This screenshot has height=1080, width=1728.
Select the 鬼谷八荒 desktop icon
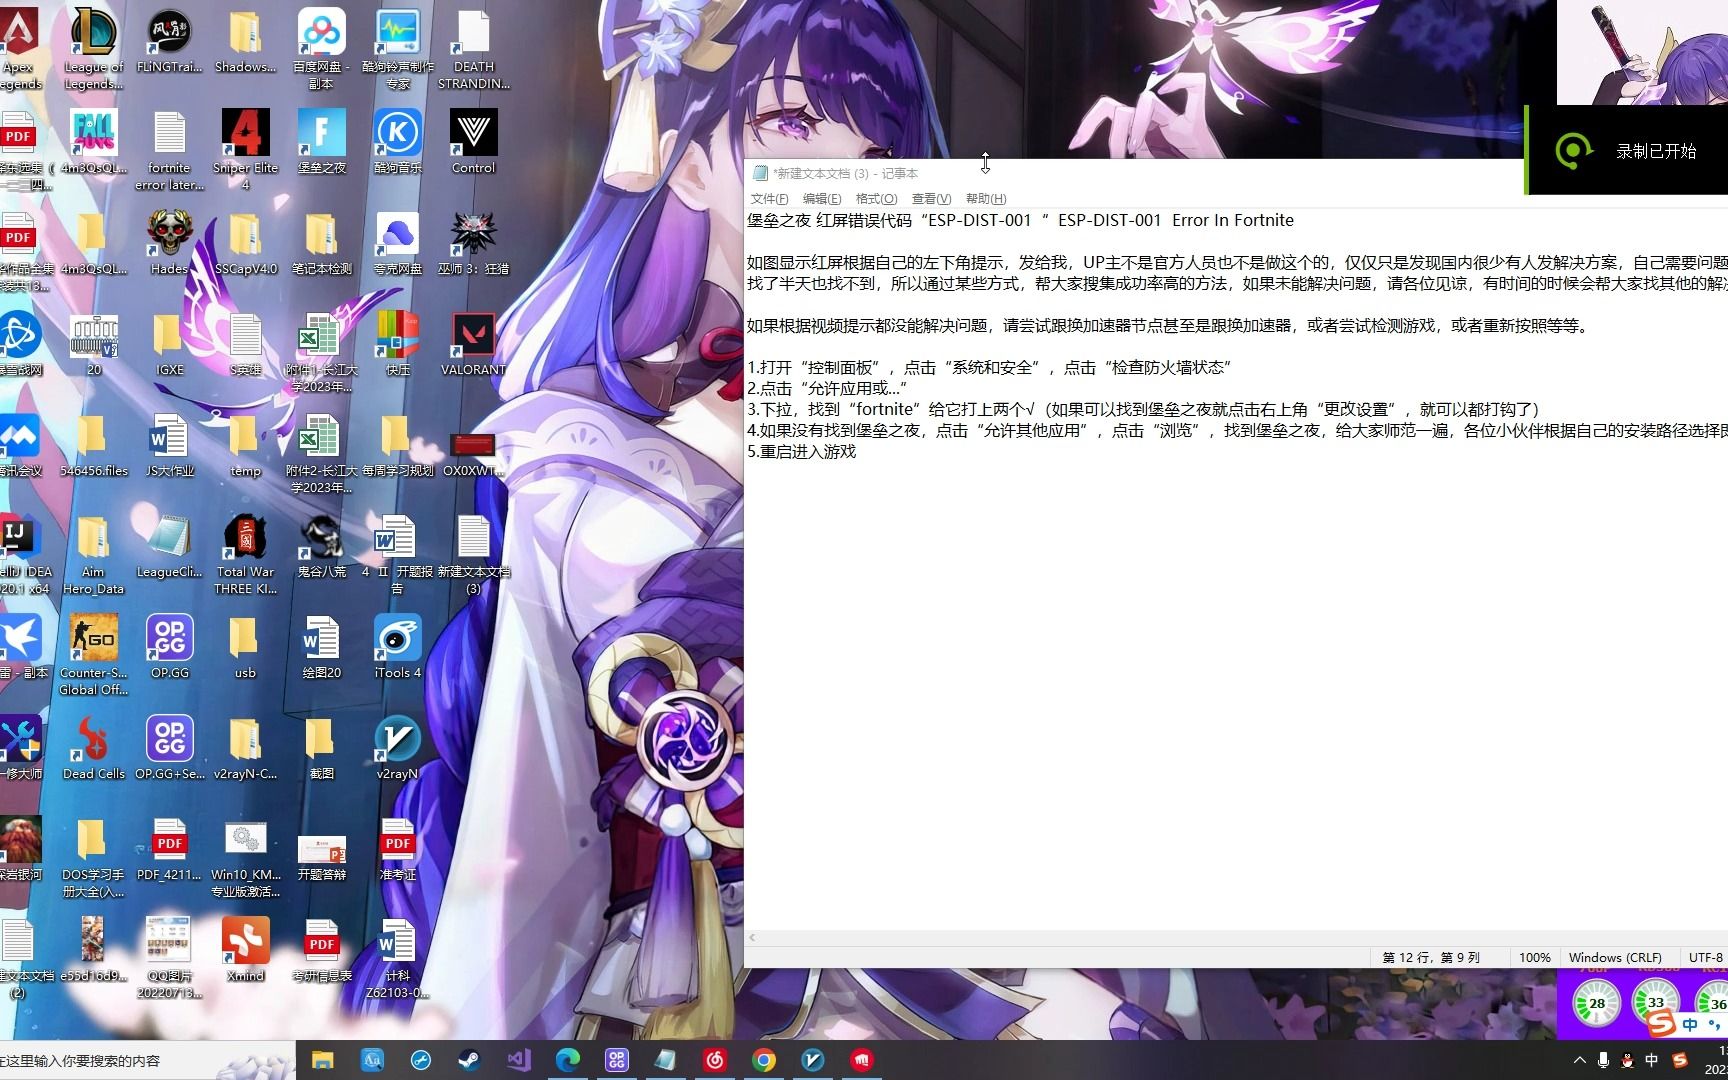(321, 546)
